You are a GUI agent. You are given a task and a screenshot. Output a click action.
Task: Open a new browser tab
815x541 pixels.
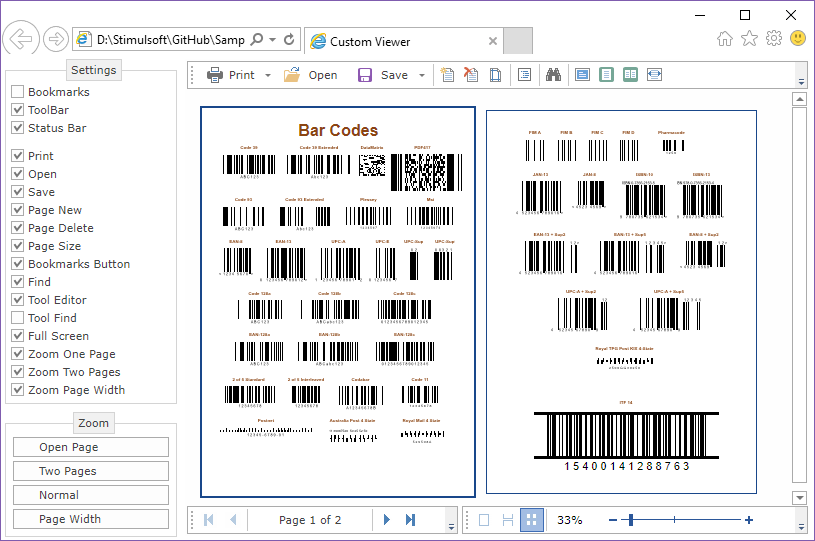tap(518, 41)
